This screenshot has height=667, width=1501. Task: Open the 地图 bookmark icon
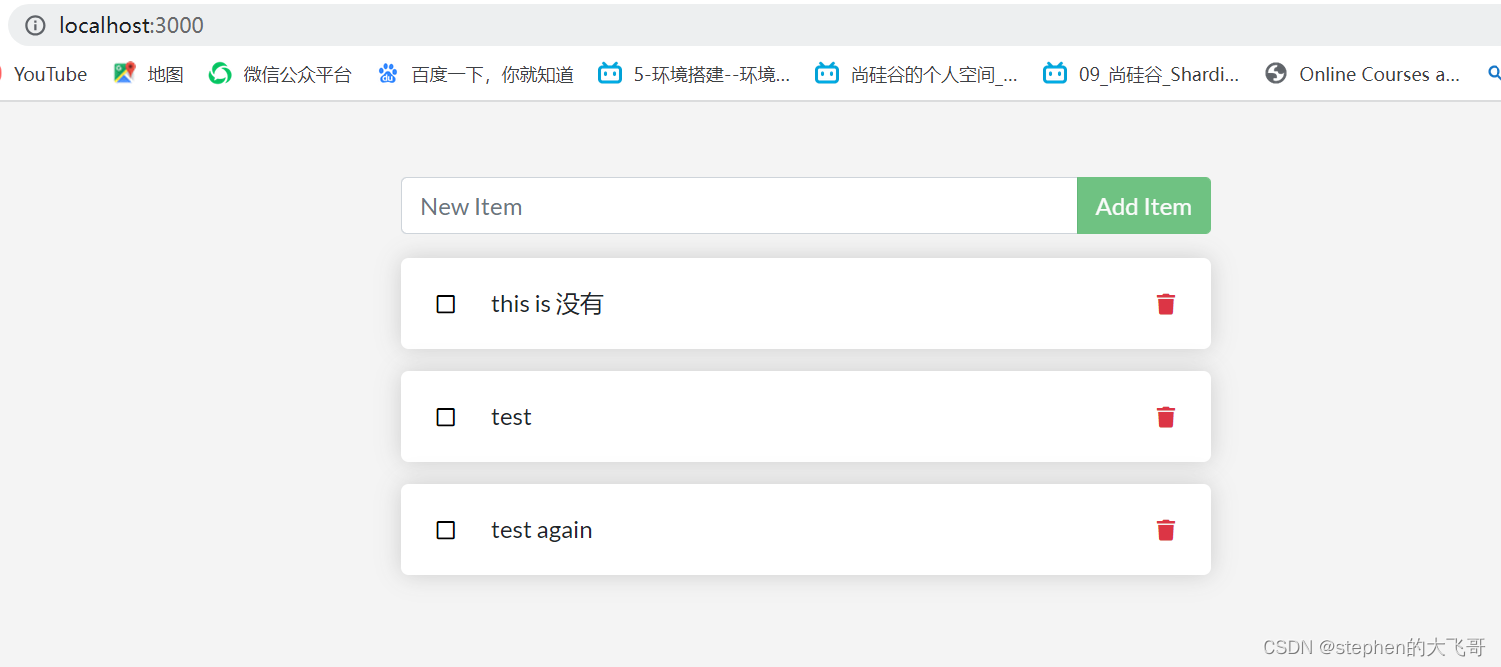coord(124,73)
